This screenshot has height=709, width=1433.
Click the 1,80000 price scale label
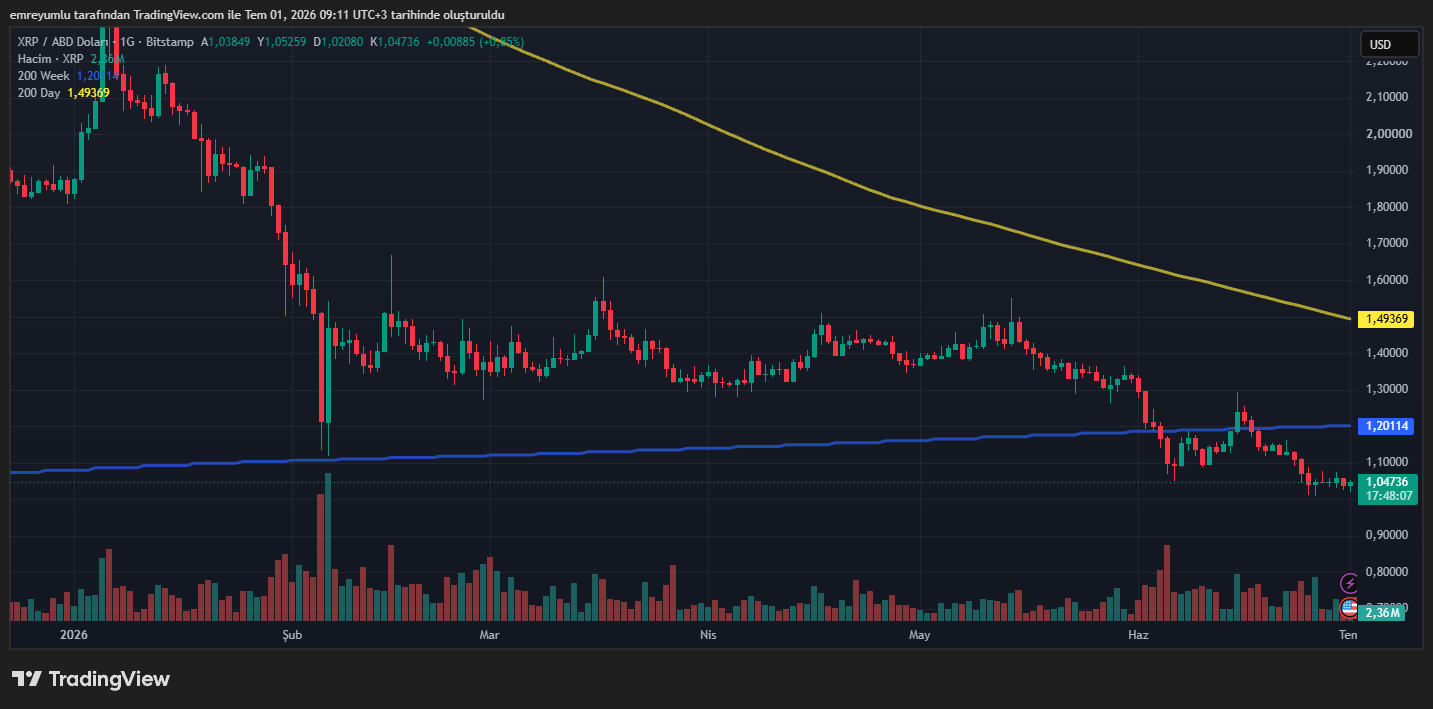click(x=1388, y=207)
